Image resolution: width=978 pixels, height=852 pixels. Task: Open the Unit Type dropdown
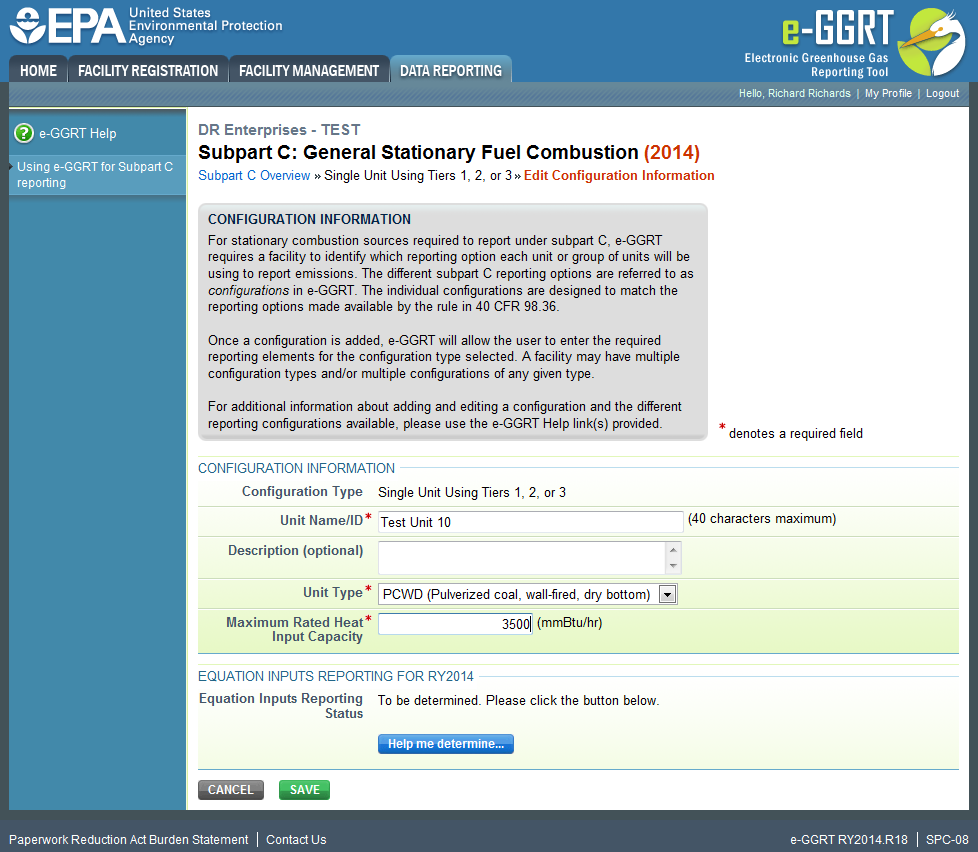(528, 594)
